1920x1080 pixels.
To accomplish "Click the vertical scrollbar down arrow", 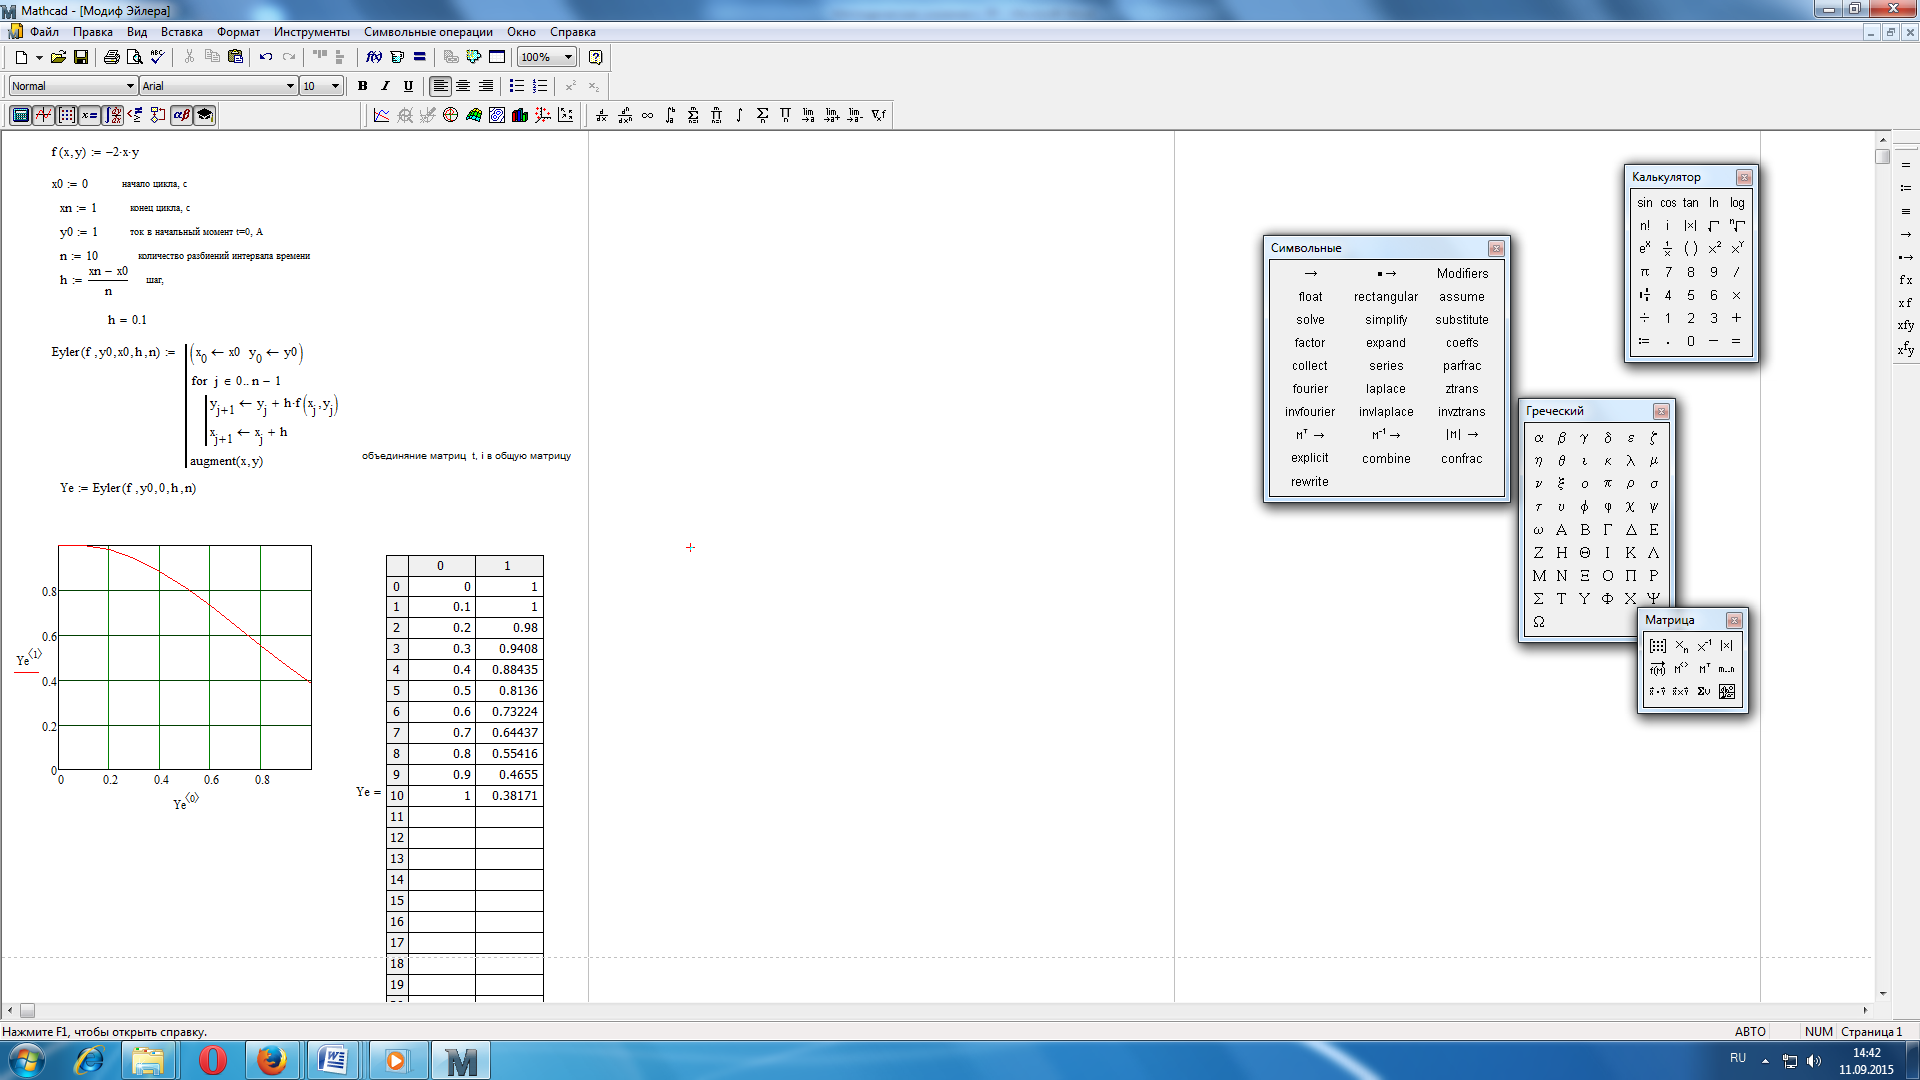I will [1883, 994].
